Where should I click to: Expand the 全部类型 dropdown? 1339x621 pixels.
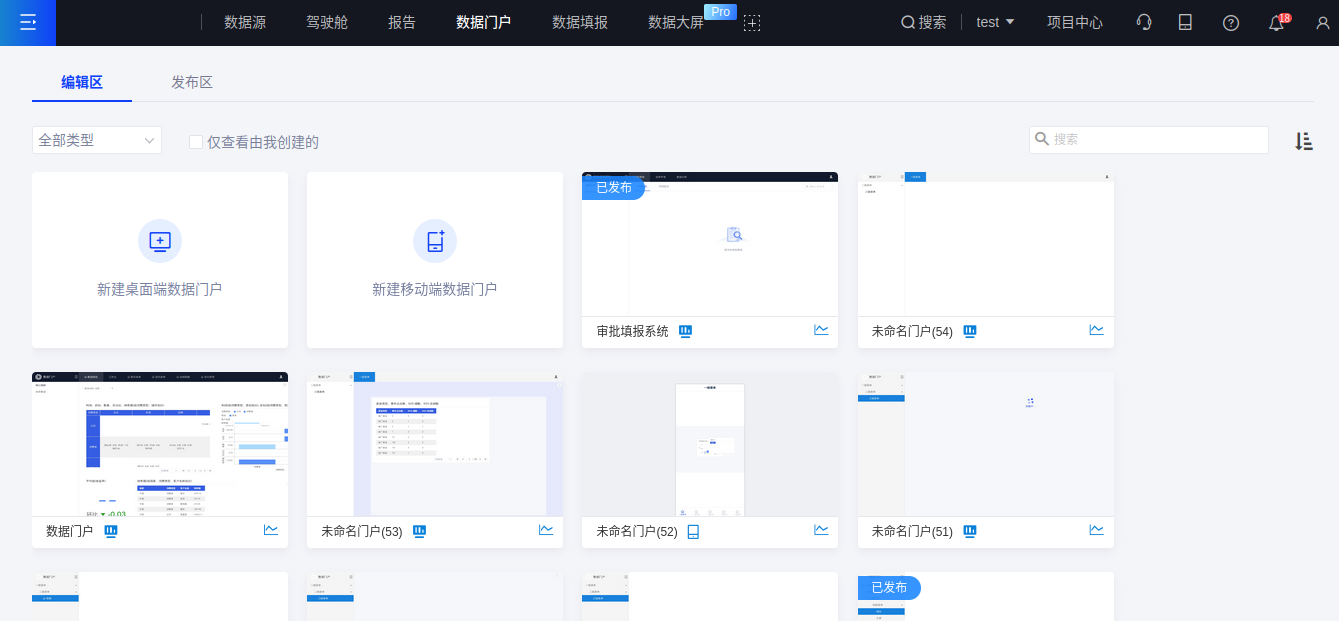point(96,140)
